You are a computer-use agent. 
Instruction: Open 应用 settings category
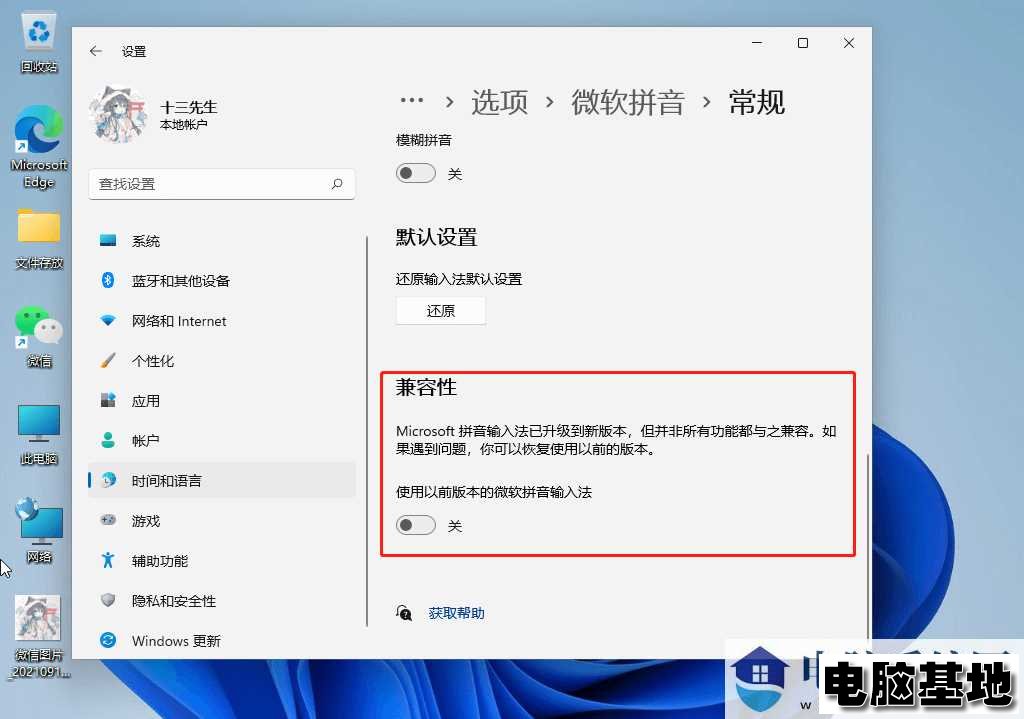(x=222, y=400)
